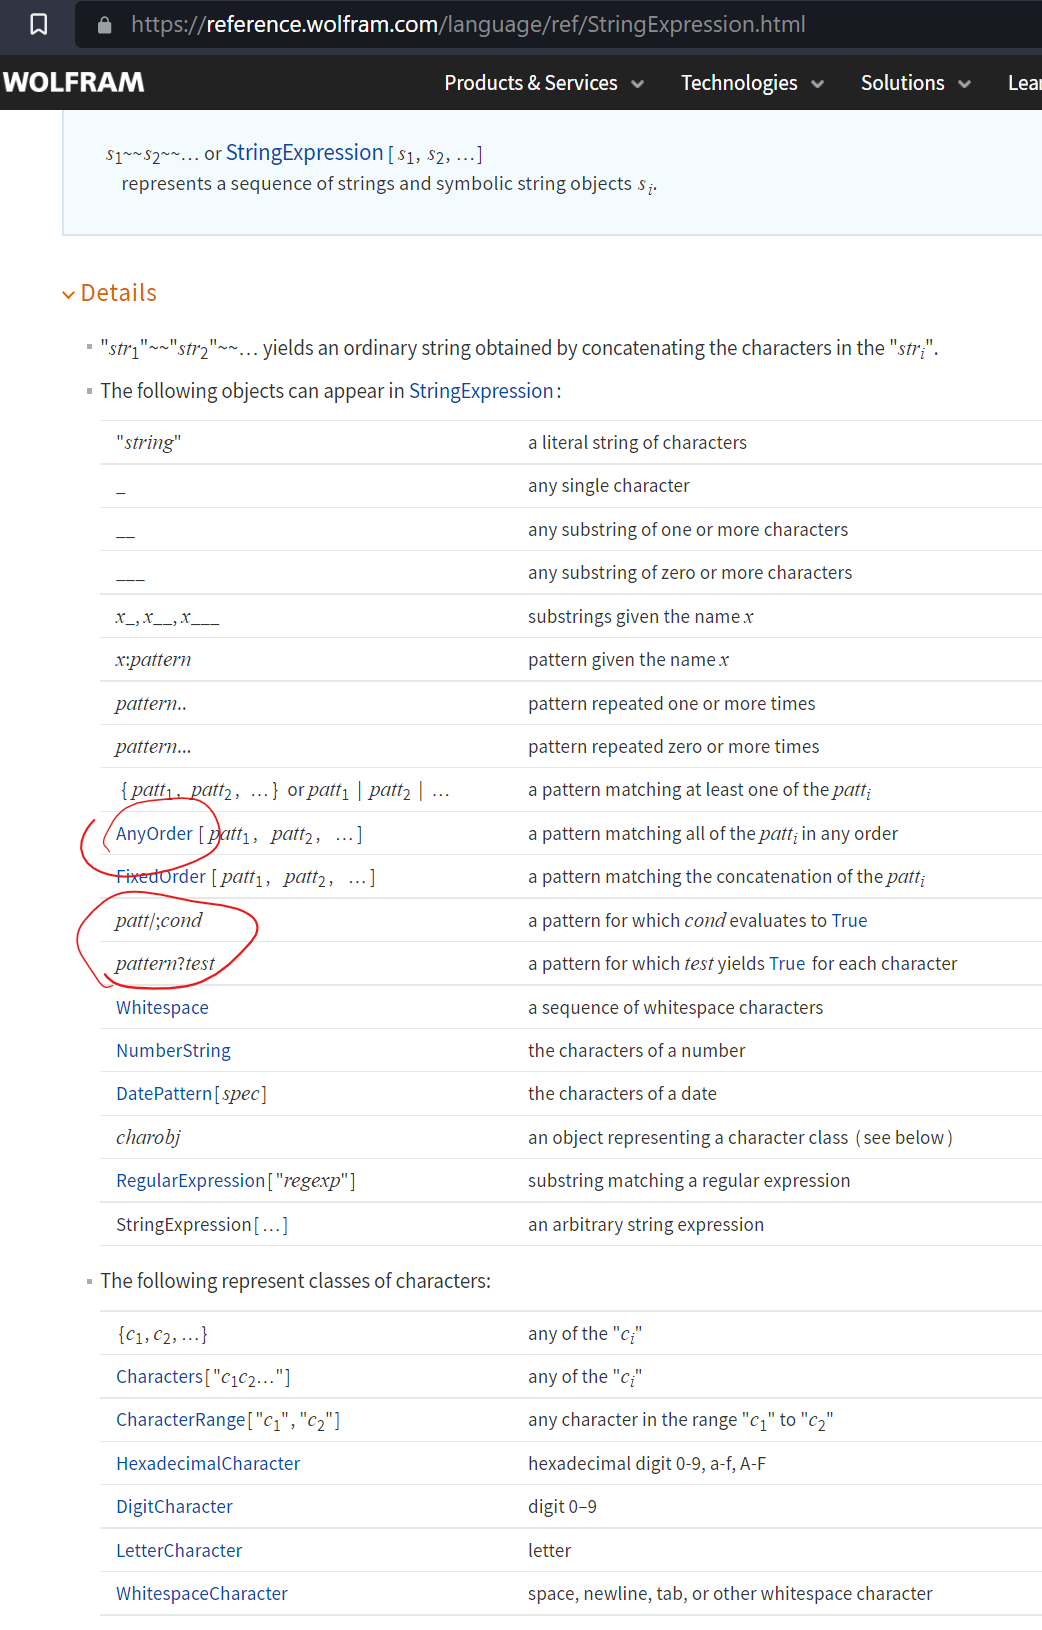Screen dimensions: 1042x1630
Task: Open the DigitCharacter reference link
Action: click(x=174, y=1507)
